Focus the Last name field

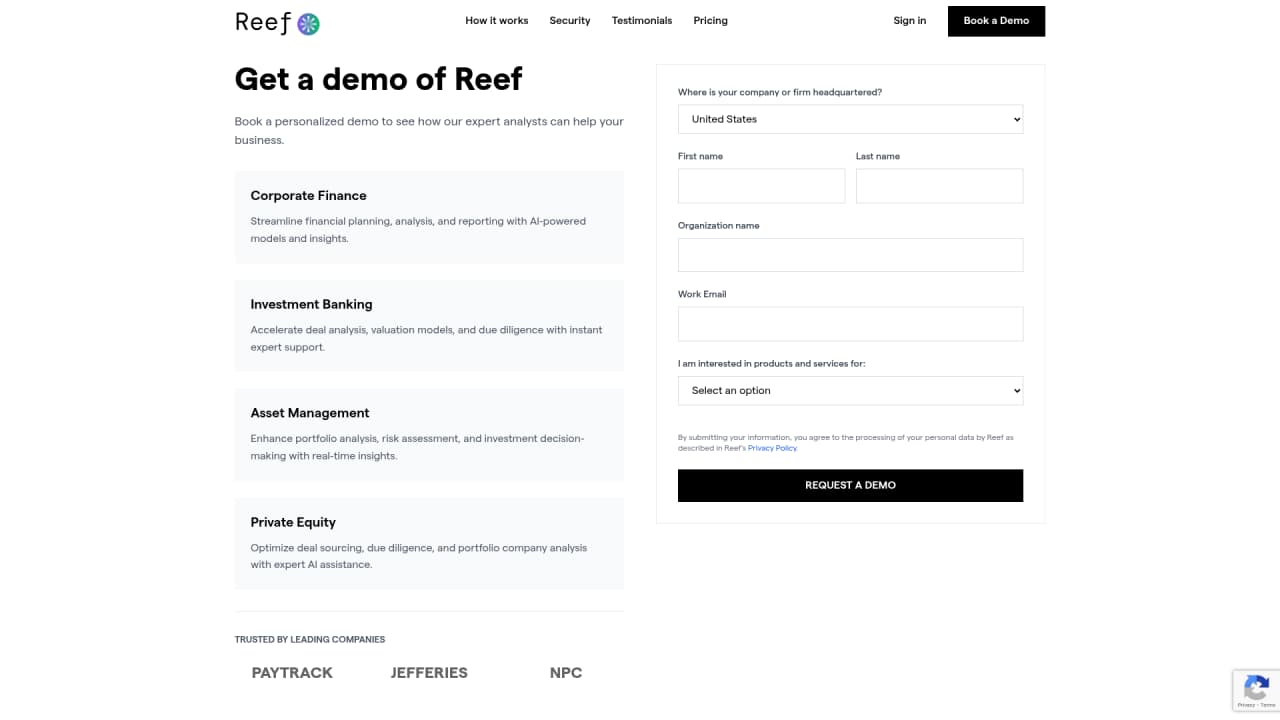tap(939, 186)
